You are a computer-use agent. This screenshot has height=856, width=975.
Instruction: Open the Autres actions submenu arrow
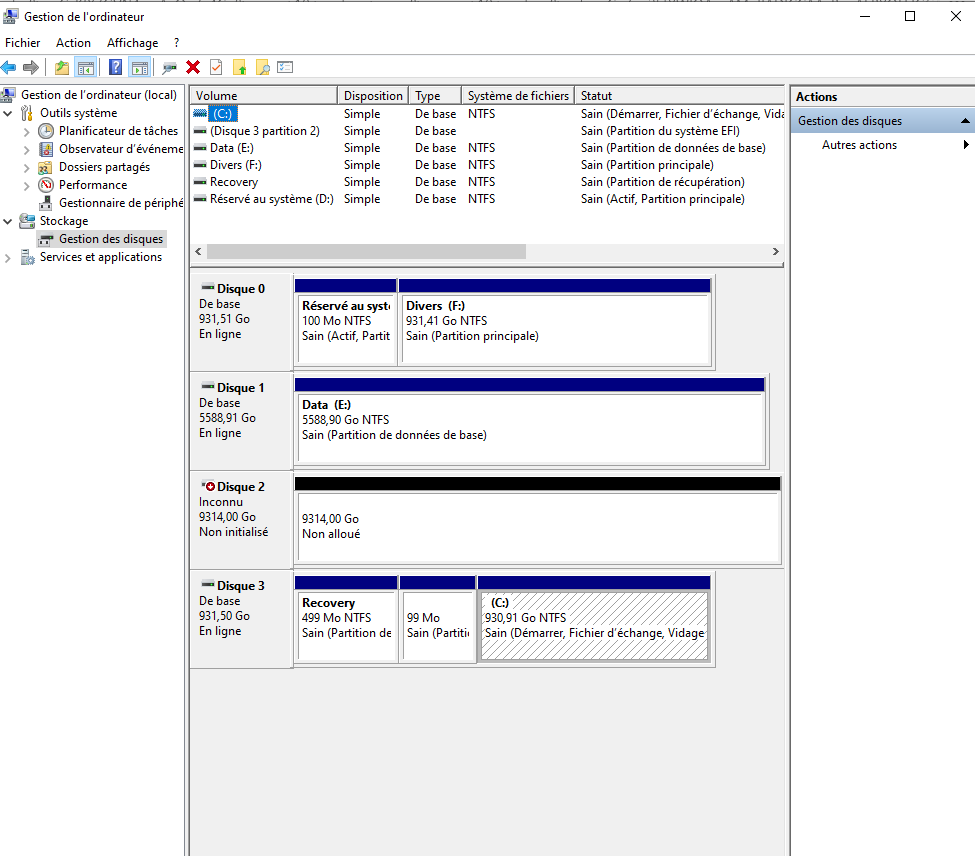tap(966, 145)
